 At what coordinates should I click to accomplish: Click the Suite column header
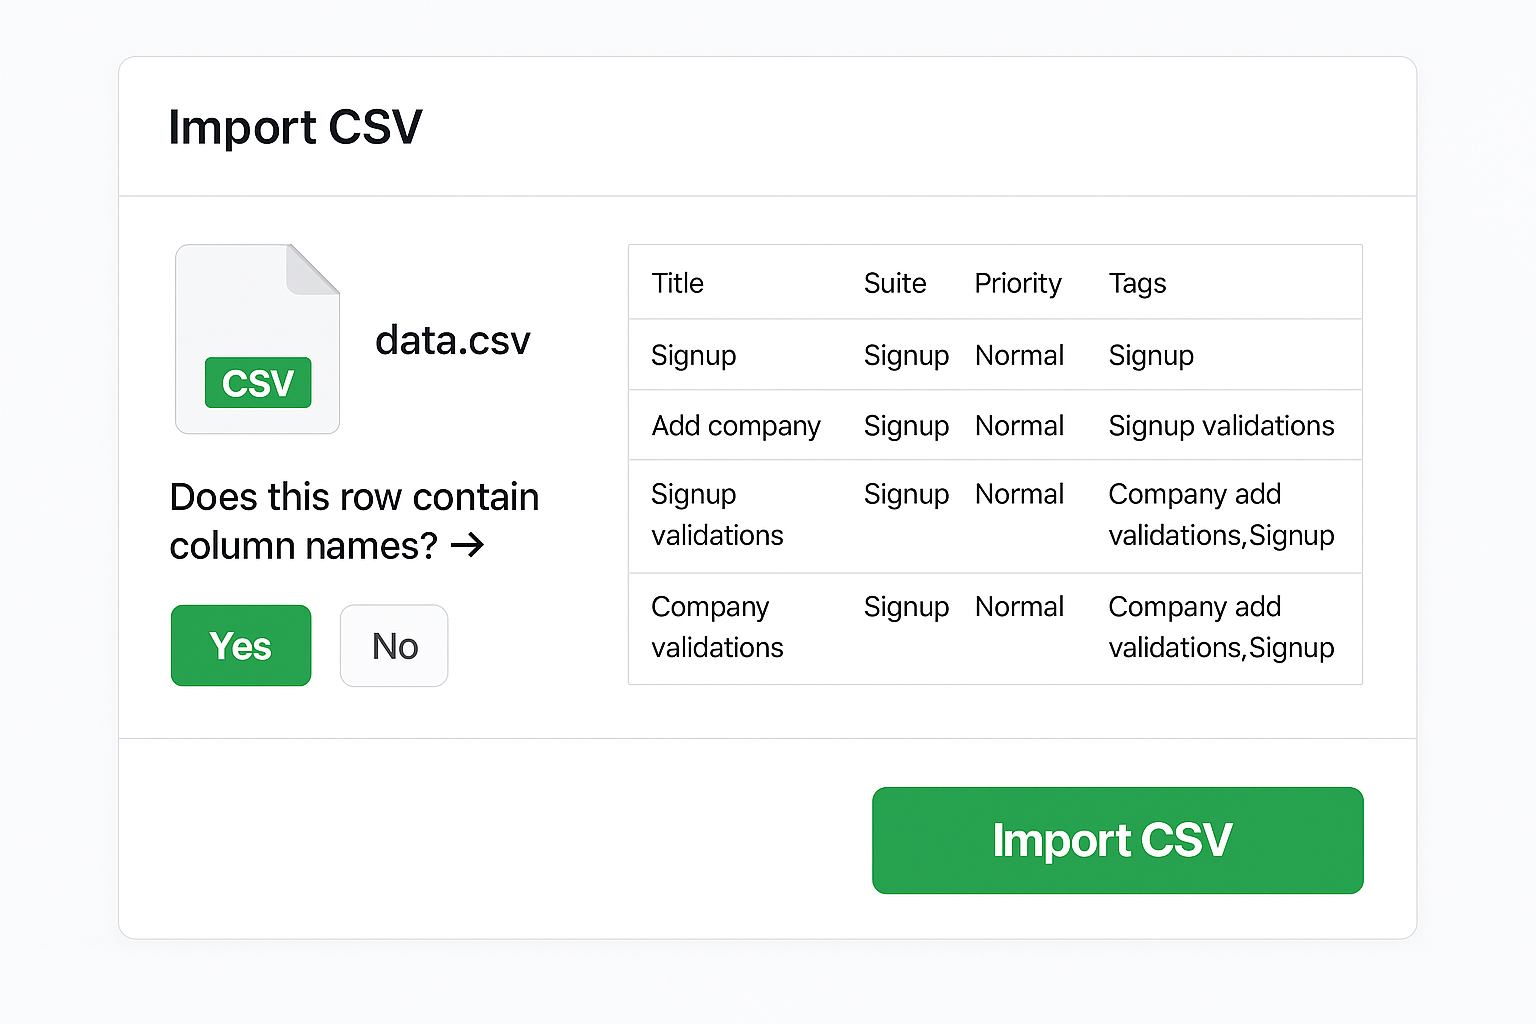(894, 283)
